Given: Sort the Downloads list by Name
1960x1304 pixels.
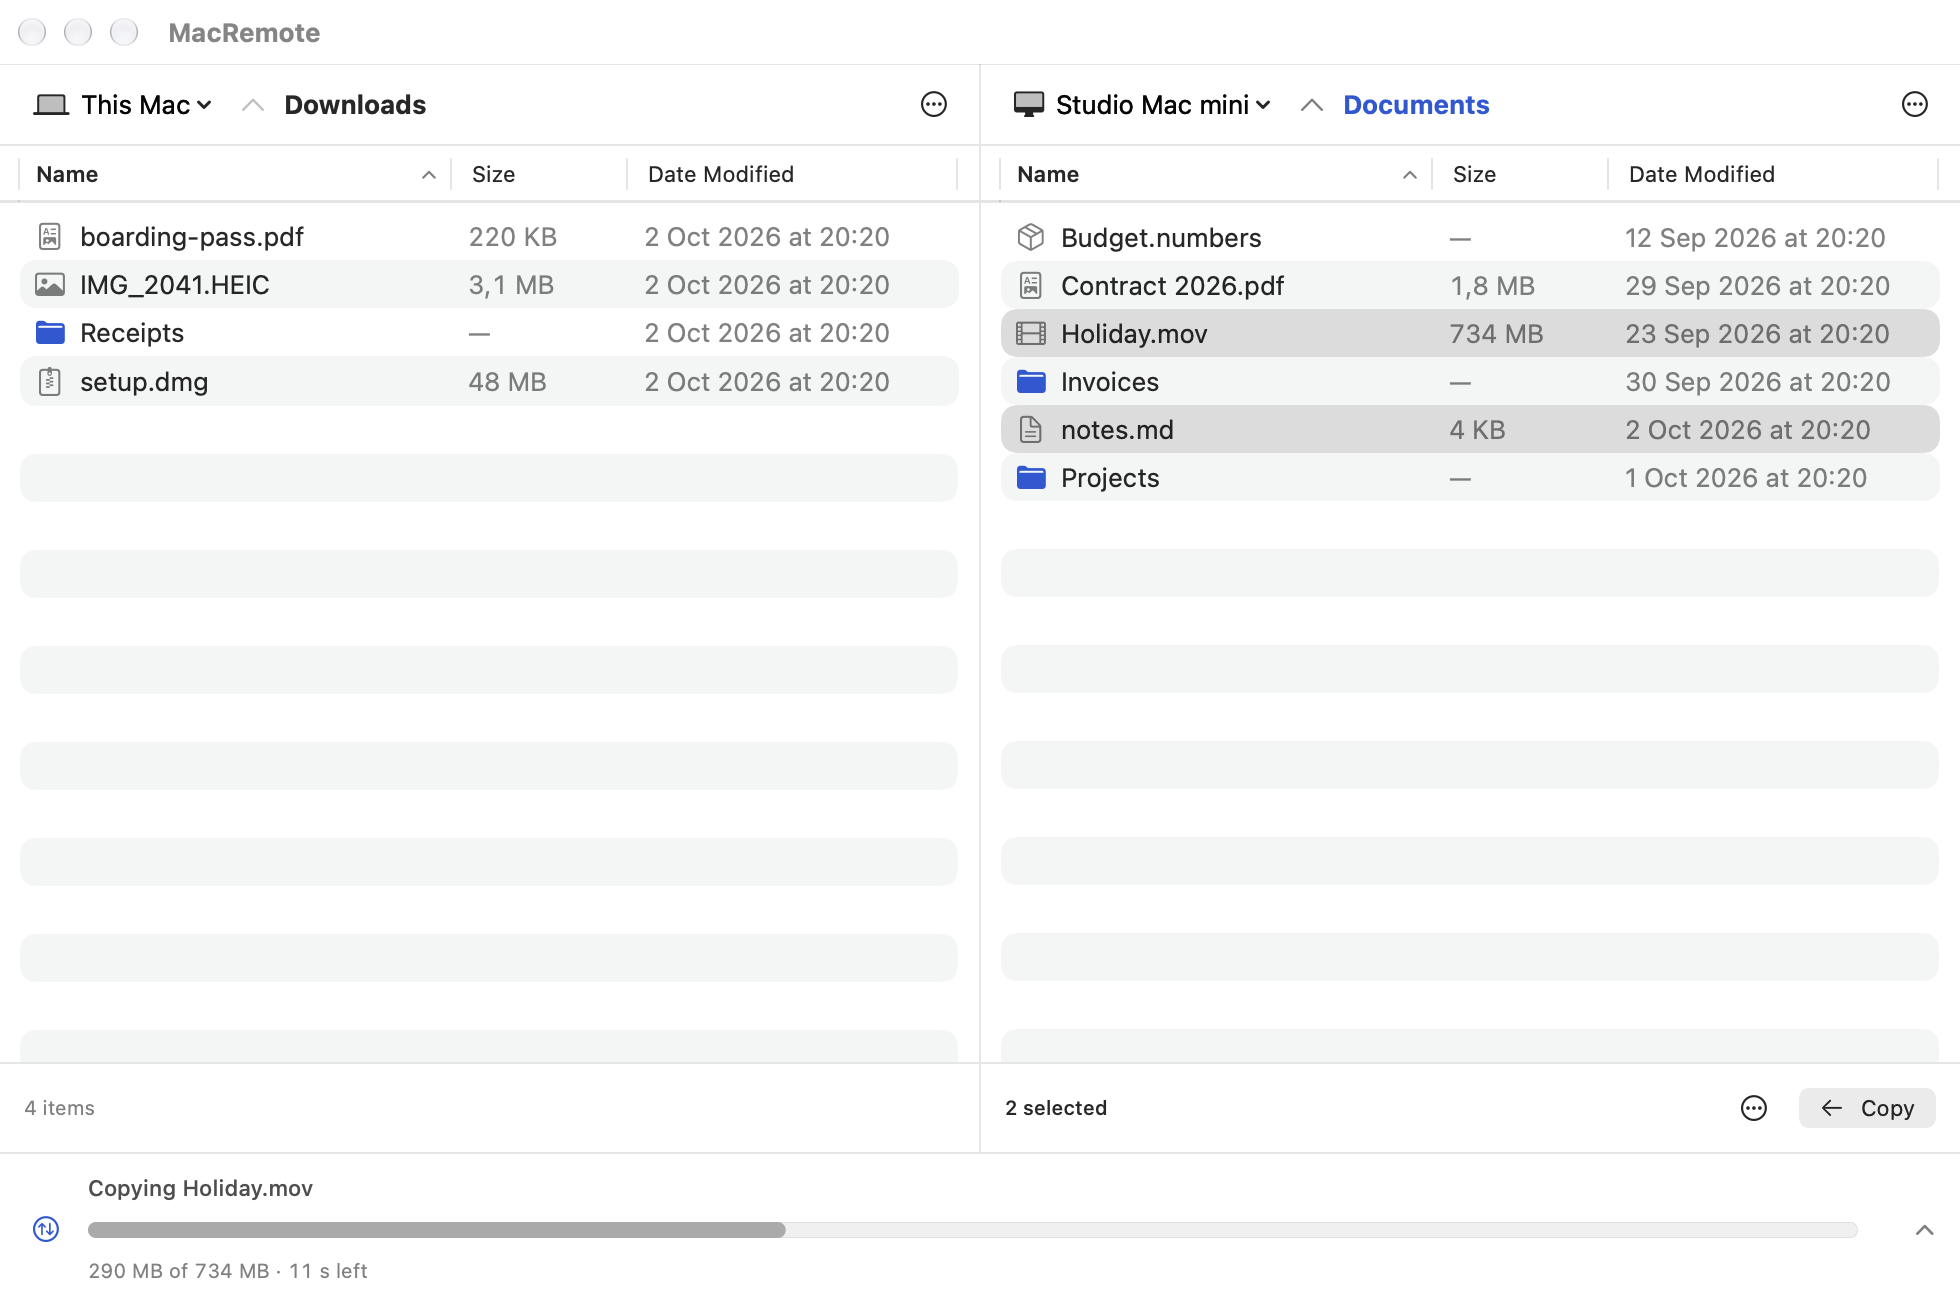Looking at the screenshot, I should (x=235, y=174).
